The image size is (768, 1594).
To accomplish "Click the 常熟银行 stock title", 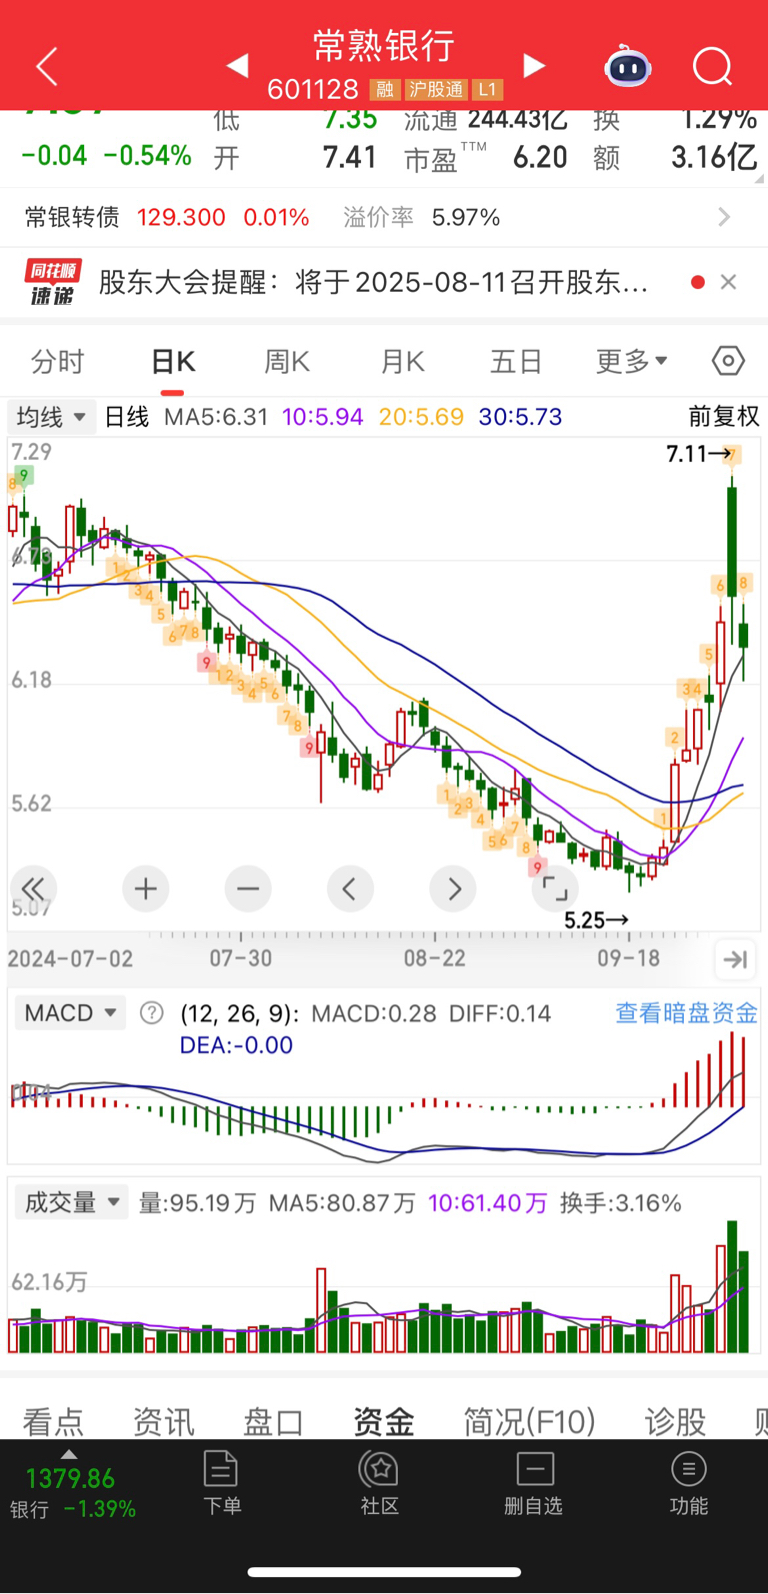I will click(x=384, y=45).
